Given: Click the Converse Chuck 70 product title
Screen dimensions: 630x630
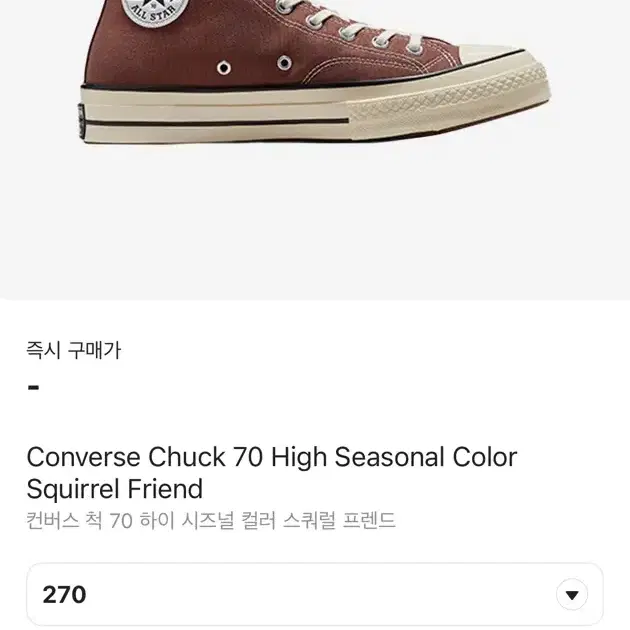Looking at the screenshot, I should (272, 473).
